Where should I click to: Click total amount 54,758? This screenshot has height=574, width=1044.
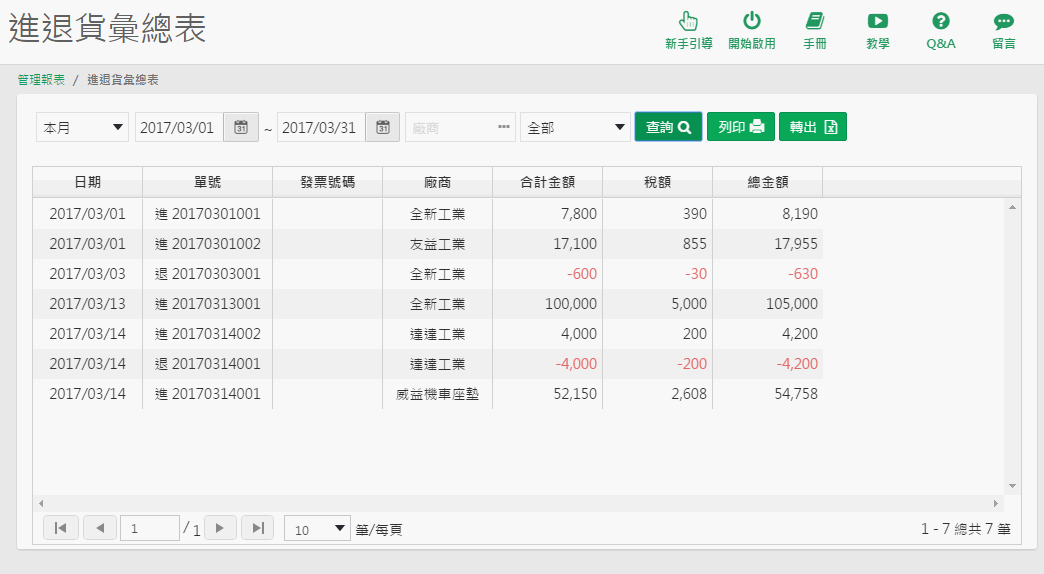796,394
